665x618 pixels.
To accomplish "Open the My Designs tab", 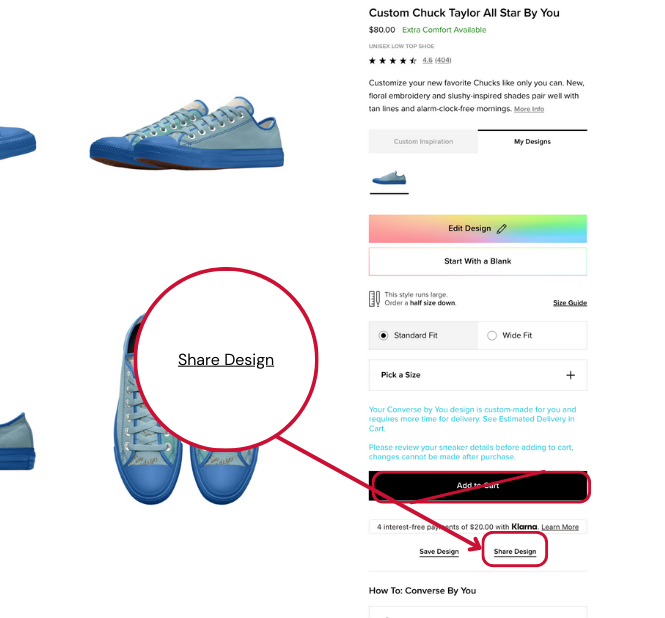I will [x=532, y=141].
